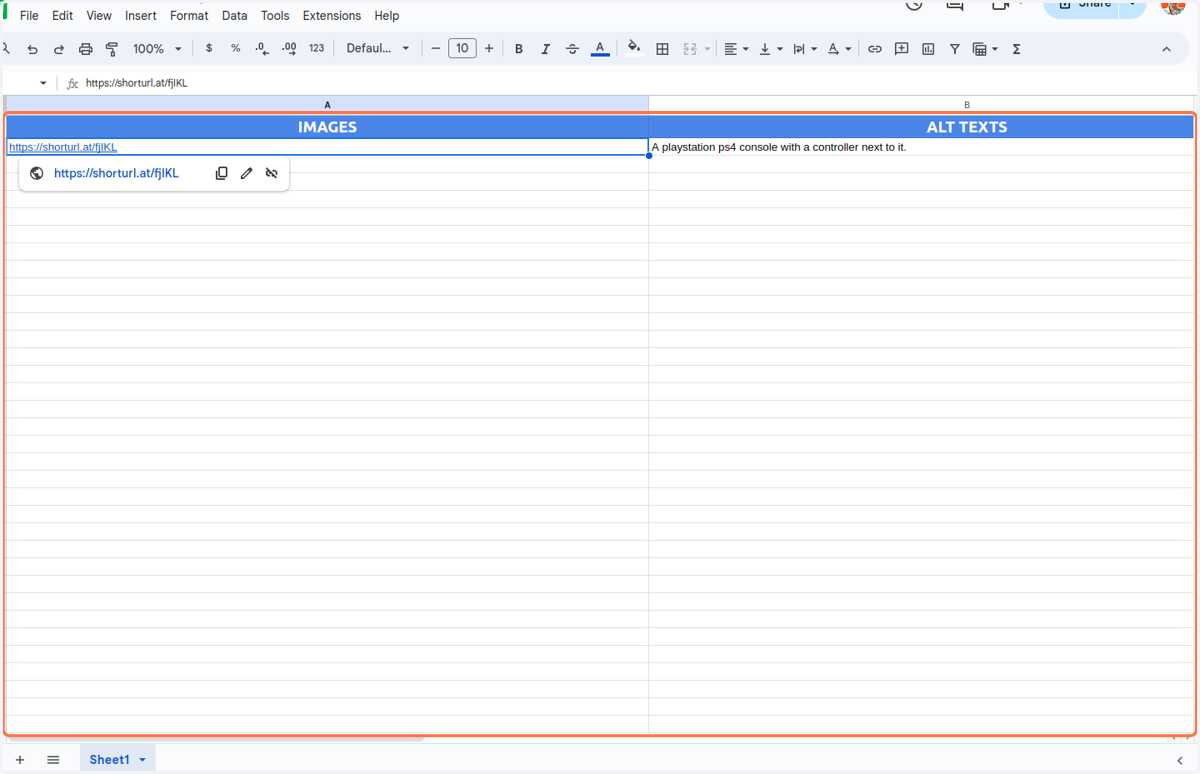The image size is (1200, 774).
Task: Open horizontal align dropdown
Action: tap(736, 48)
